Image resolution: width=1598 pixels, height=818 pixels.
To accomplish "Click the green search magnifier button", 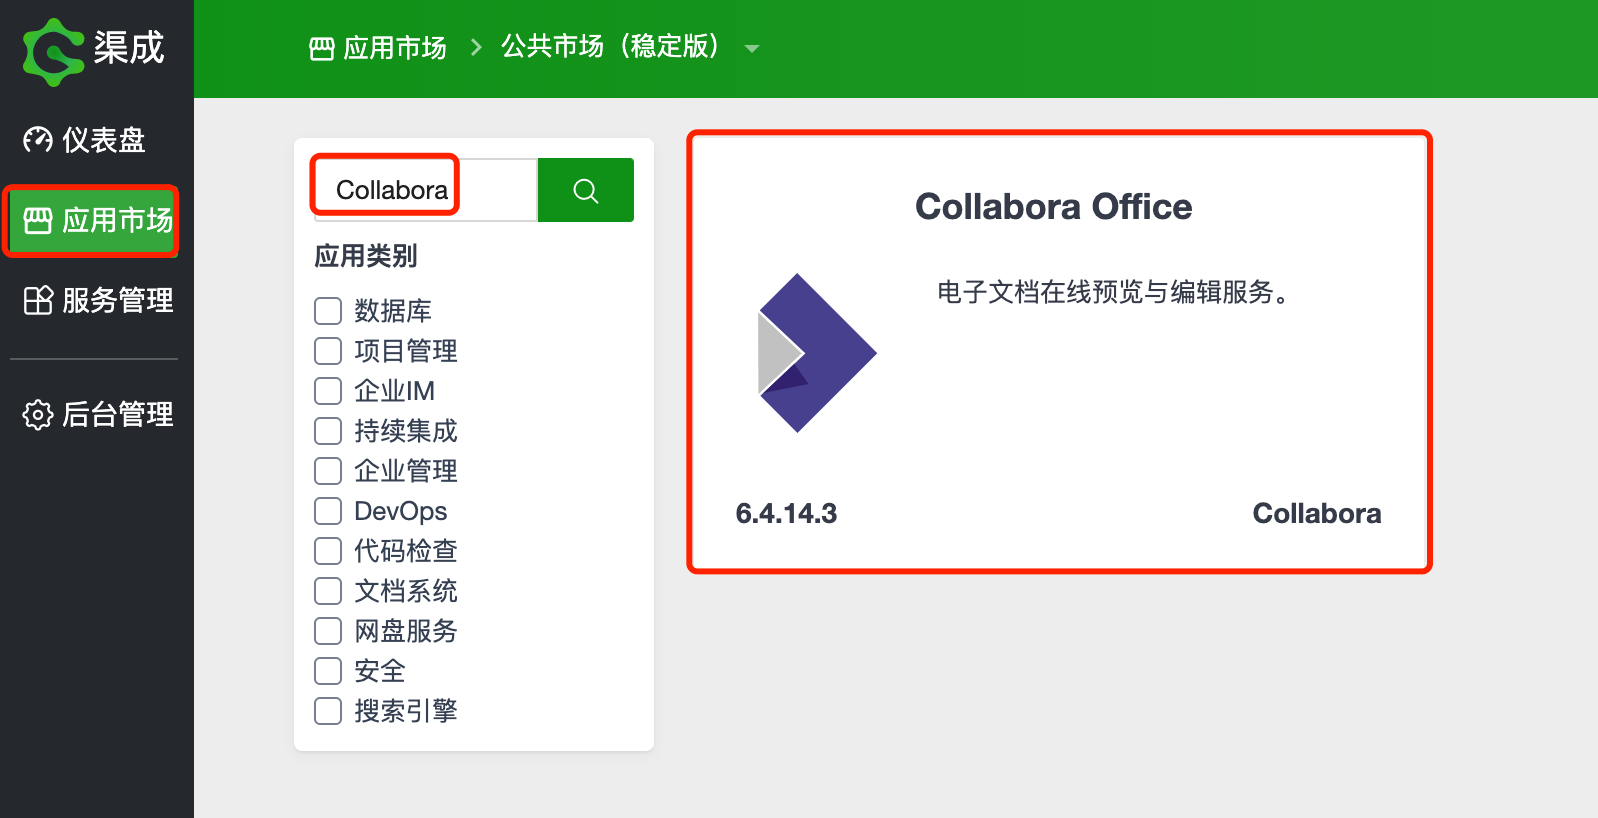I will tap(586, 190).
